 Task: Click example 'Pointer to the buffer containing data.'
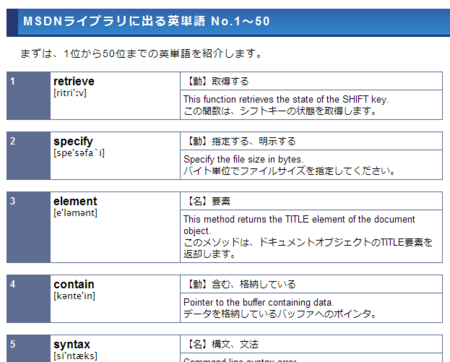(259, 302)
